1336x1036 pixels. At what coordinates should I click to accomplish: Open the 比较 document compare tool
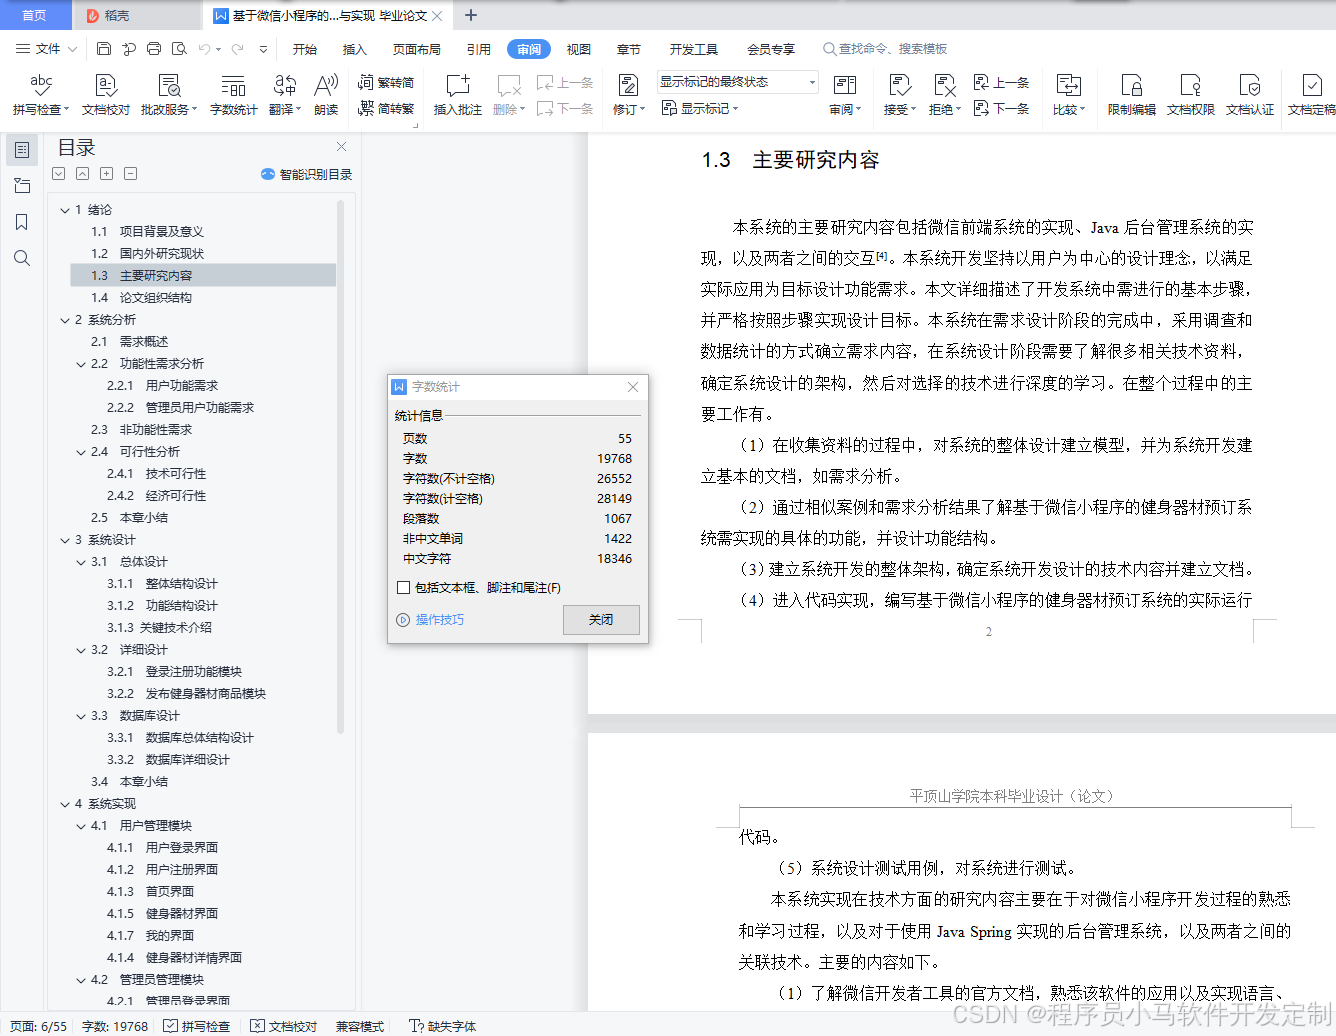tap(1067, 94)
